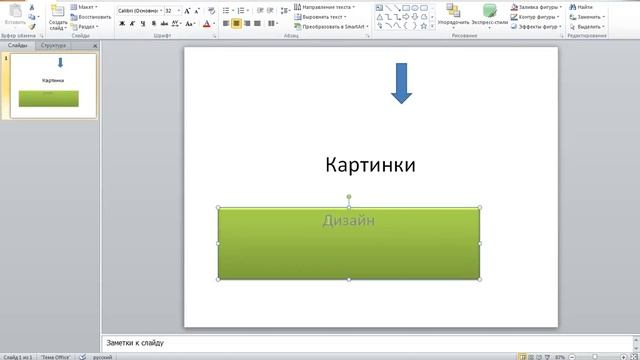
Task: Open the numbered list dropdown arrow
Action: 248,11
